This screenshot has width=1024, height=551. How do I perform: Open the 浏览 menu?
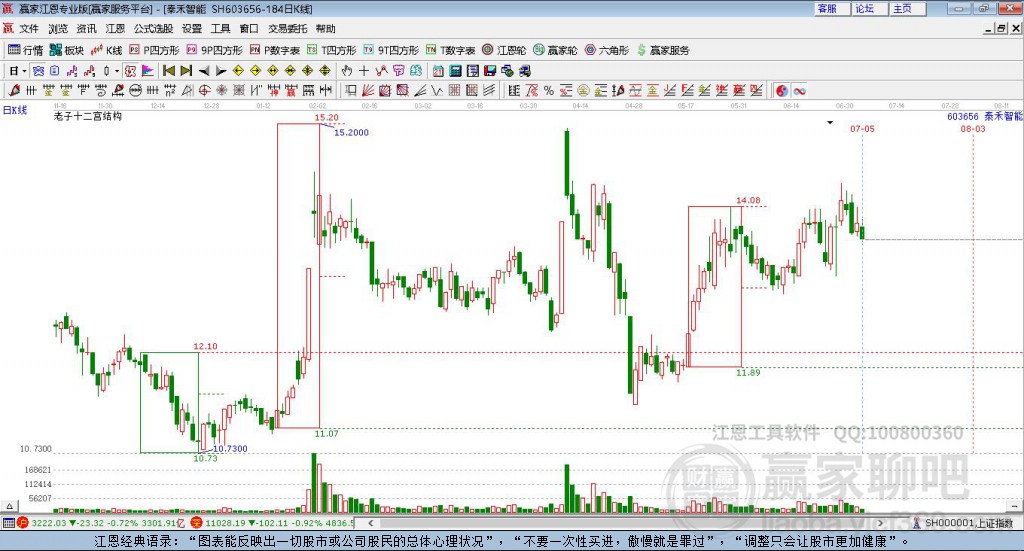tap(57, 29)
